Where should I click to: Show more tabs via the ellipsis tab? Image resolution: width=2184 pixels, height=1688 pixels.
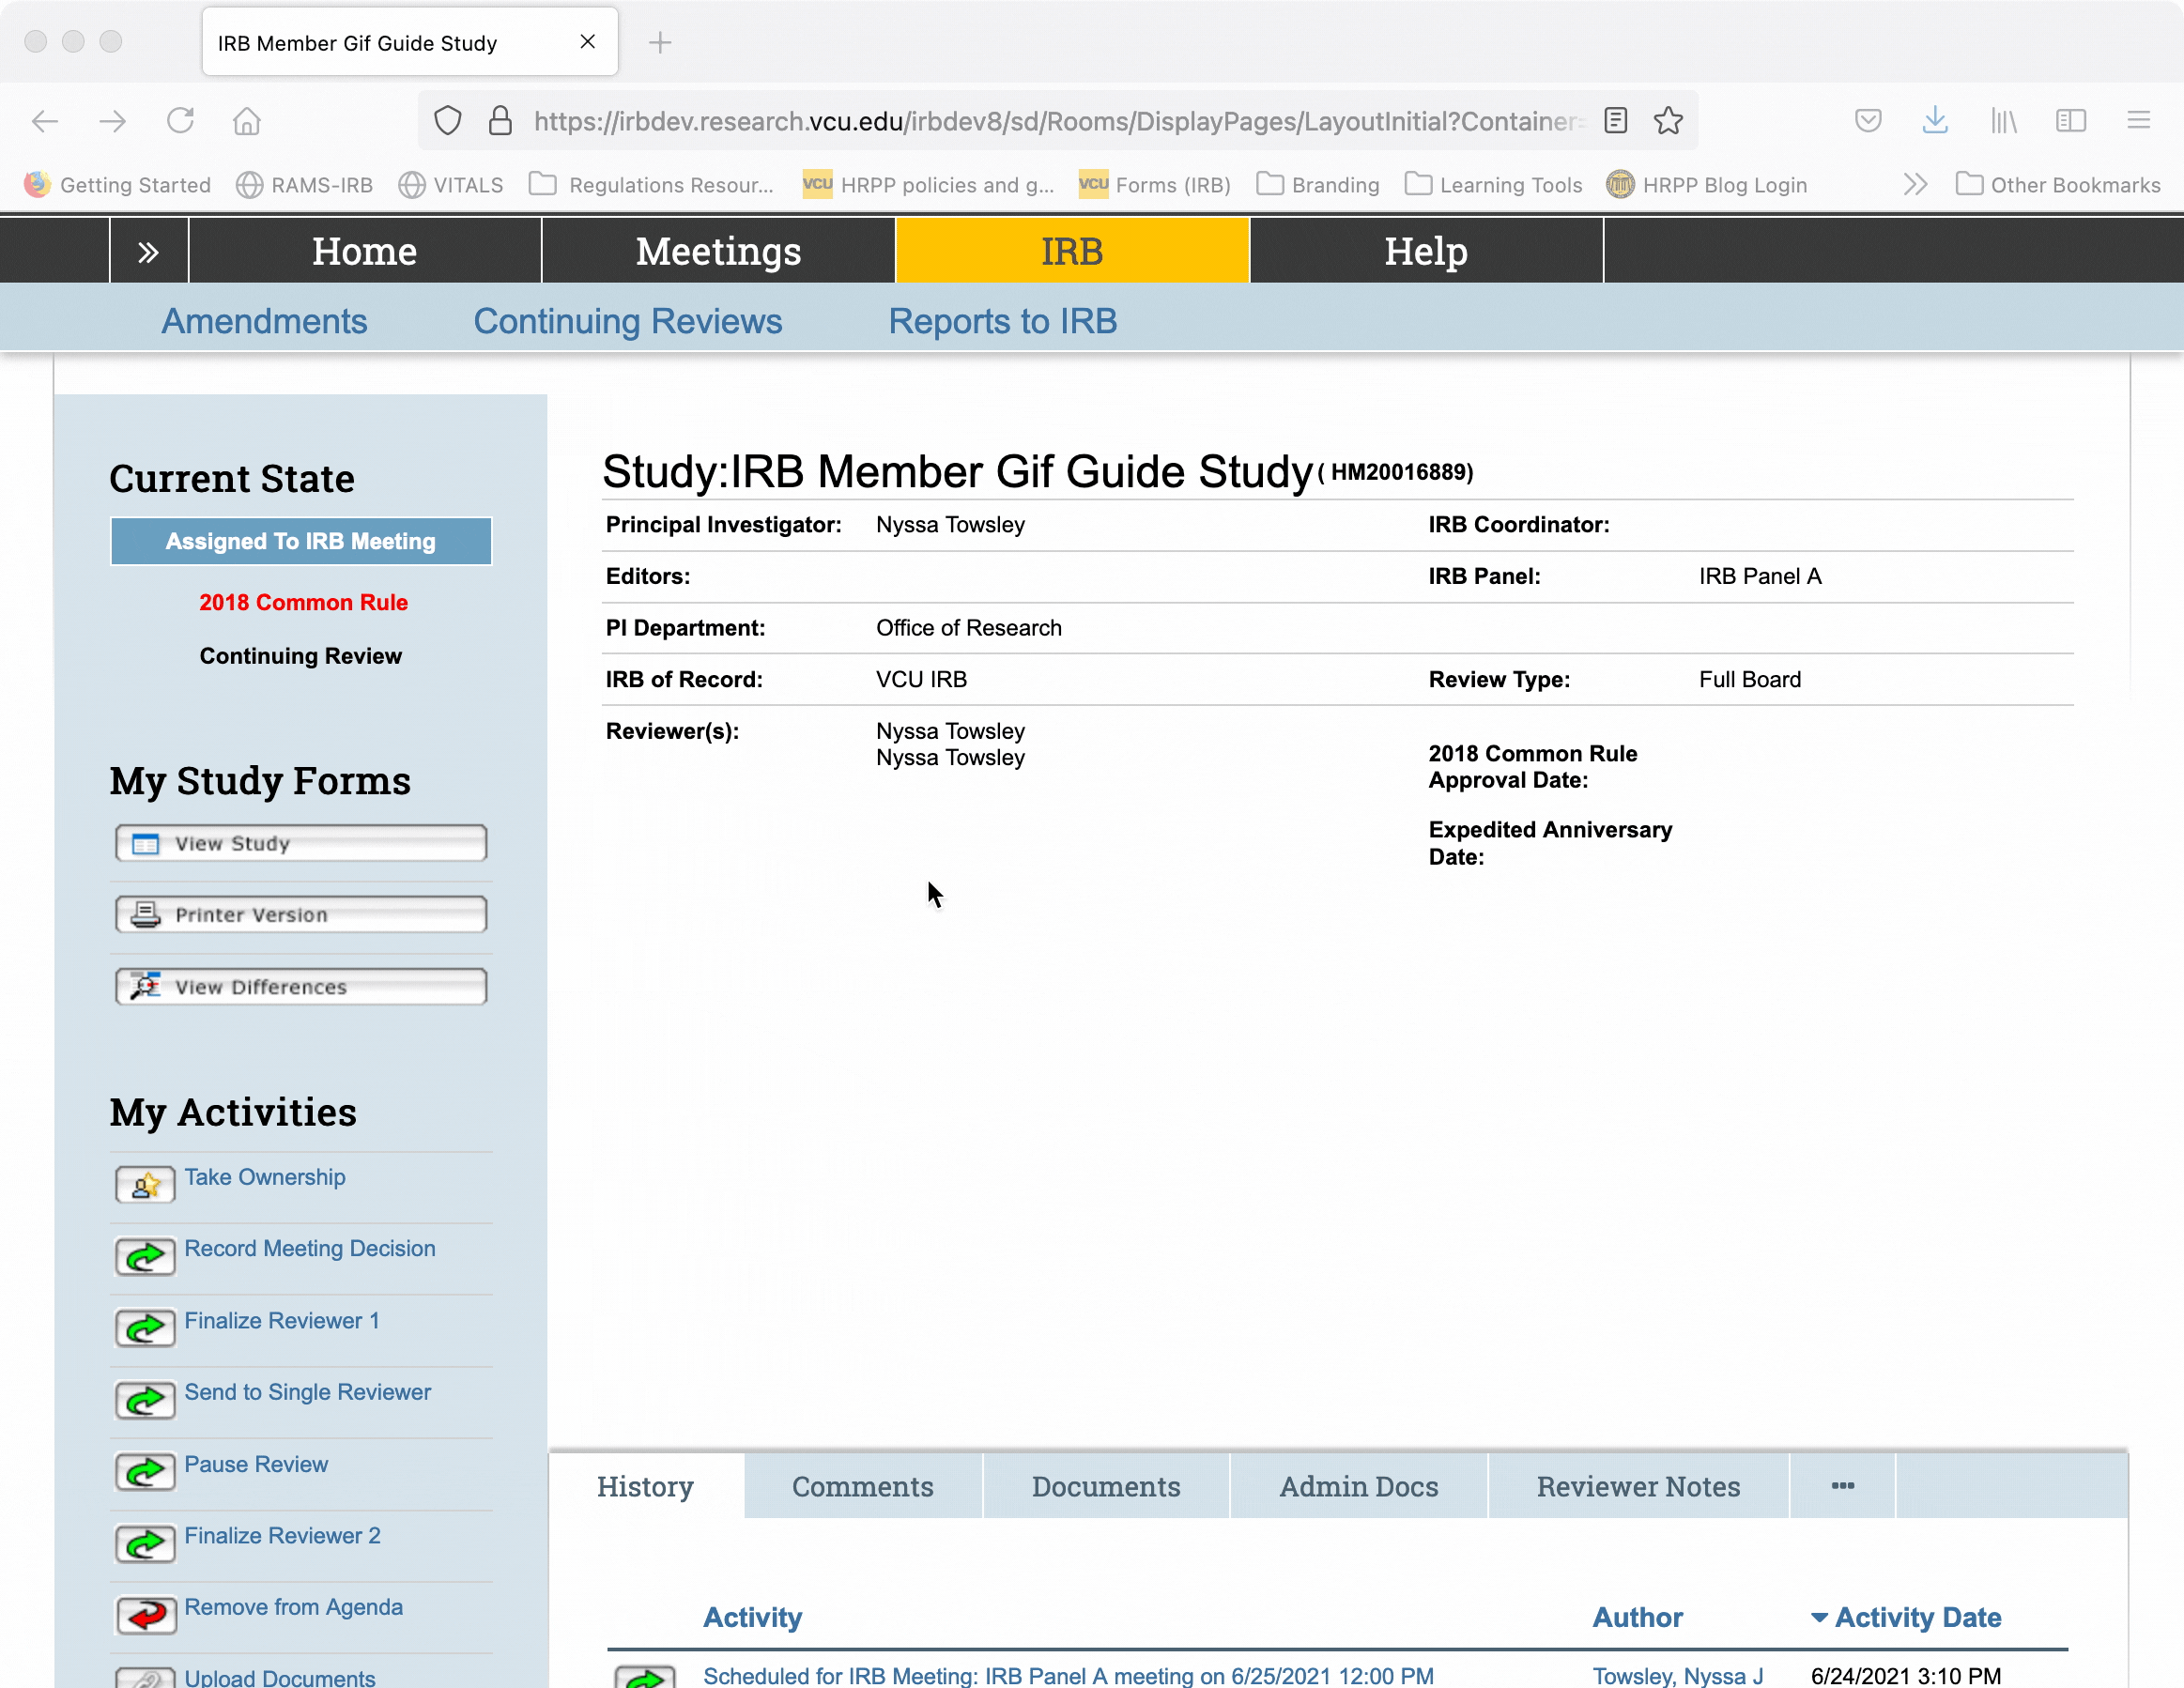[x=1842, y=1486]
